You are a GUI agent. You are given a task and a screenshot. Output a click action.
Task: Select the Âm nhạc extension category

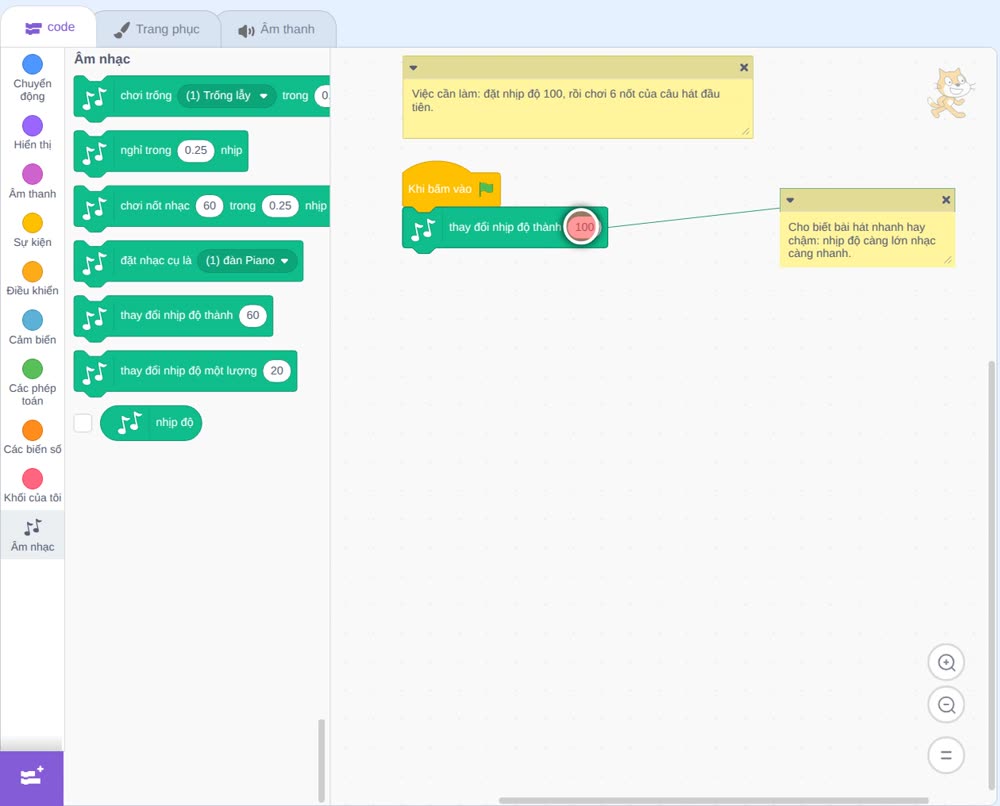pyautogui.click(x=33, y=535)
